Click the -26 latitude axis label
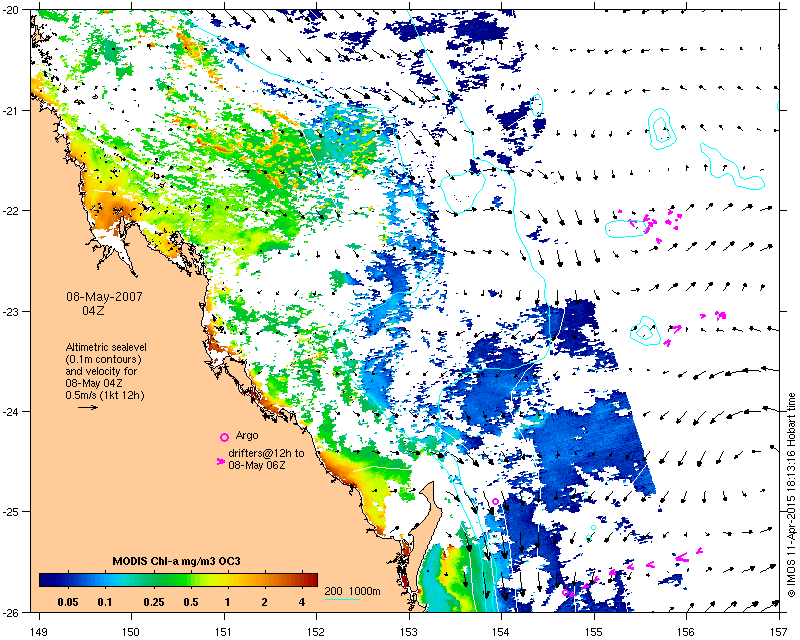Image resolution: width=800 pixels, height=640 pixels. click(11, 612)
